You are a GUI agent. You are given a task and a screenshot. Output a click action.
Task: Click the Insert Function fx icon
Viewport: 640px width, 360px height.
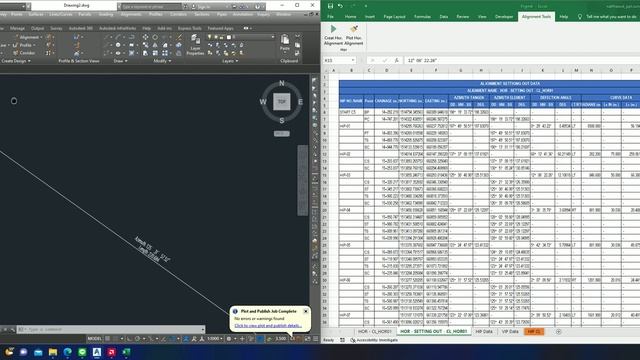[396, 60]
